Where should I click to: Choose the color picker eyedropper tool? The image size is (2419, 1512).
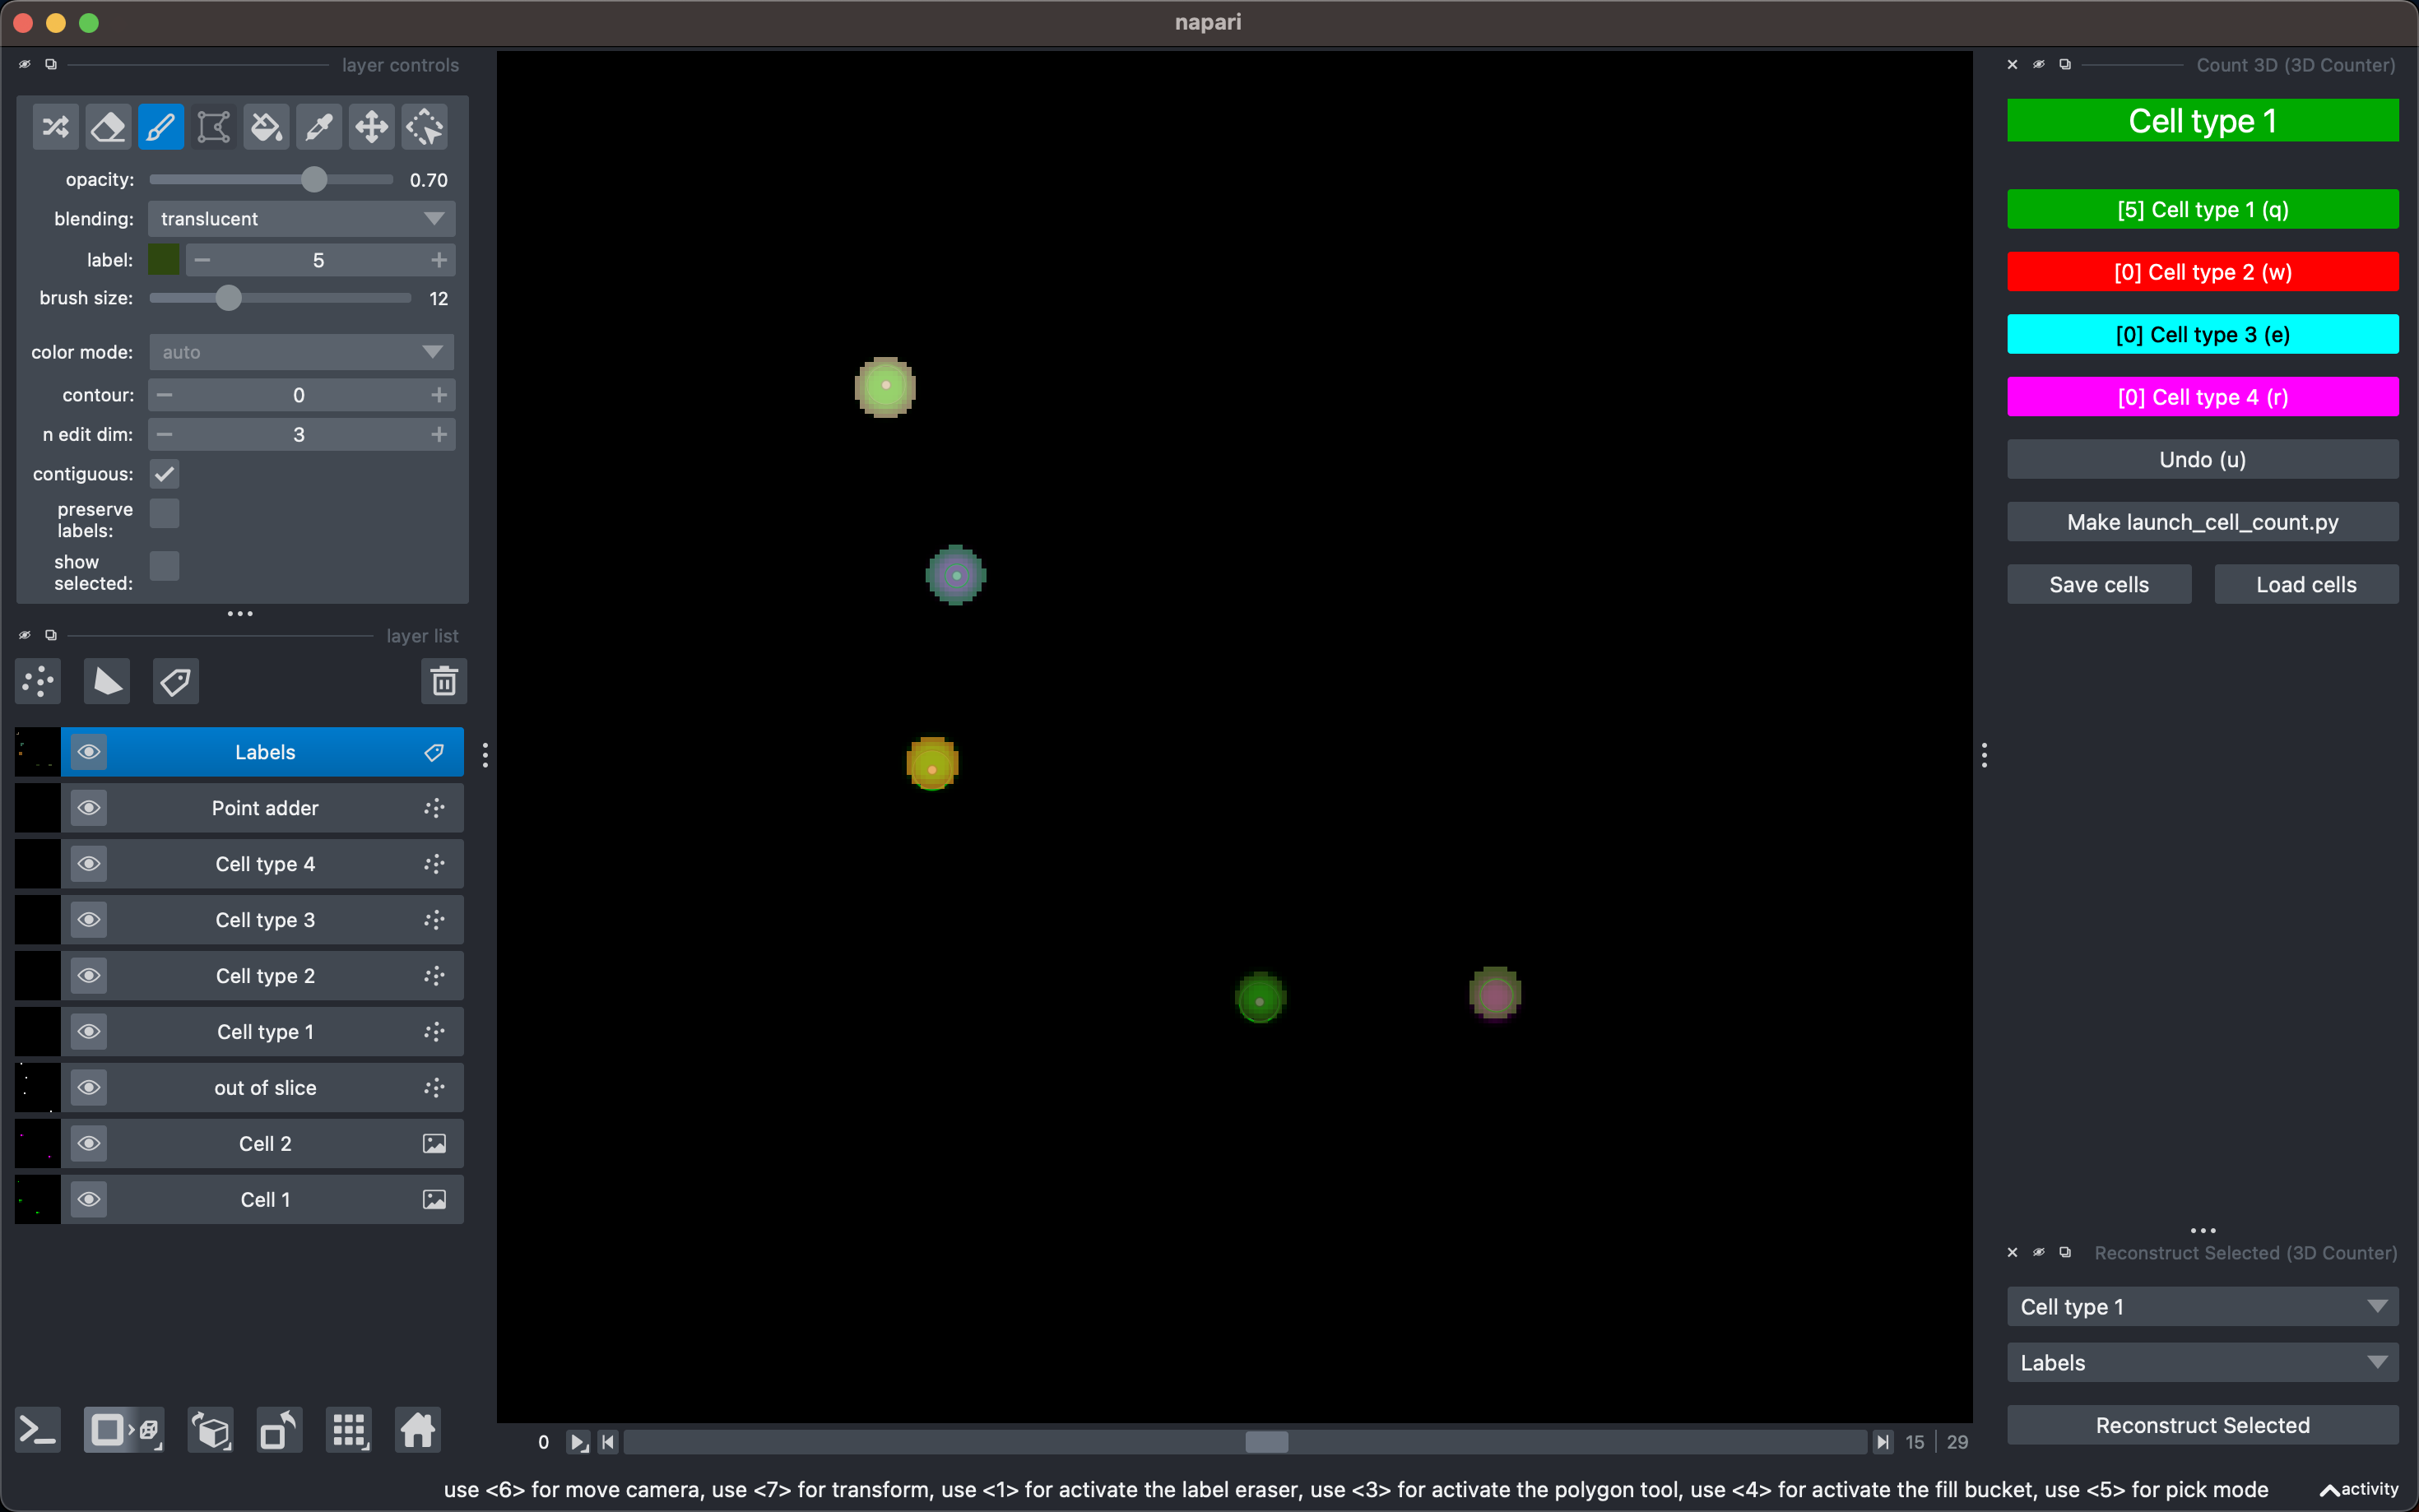(x=319, y=127)
